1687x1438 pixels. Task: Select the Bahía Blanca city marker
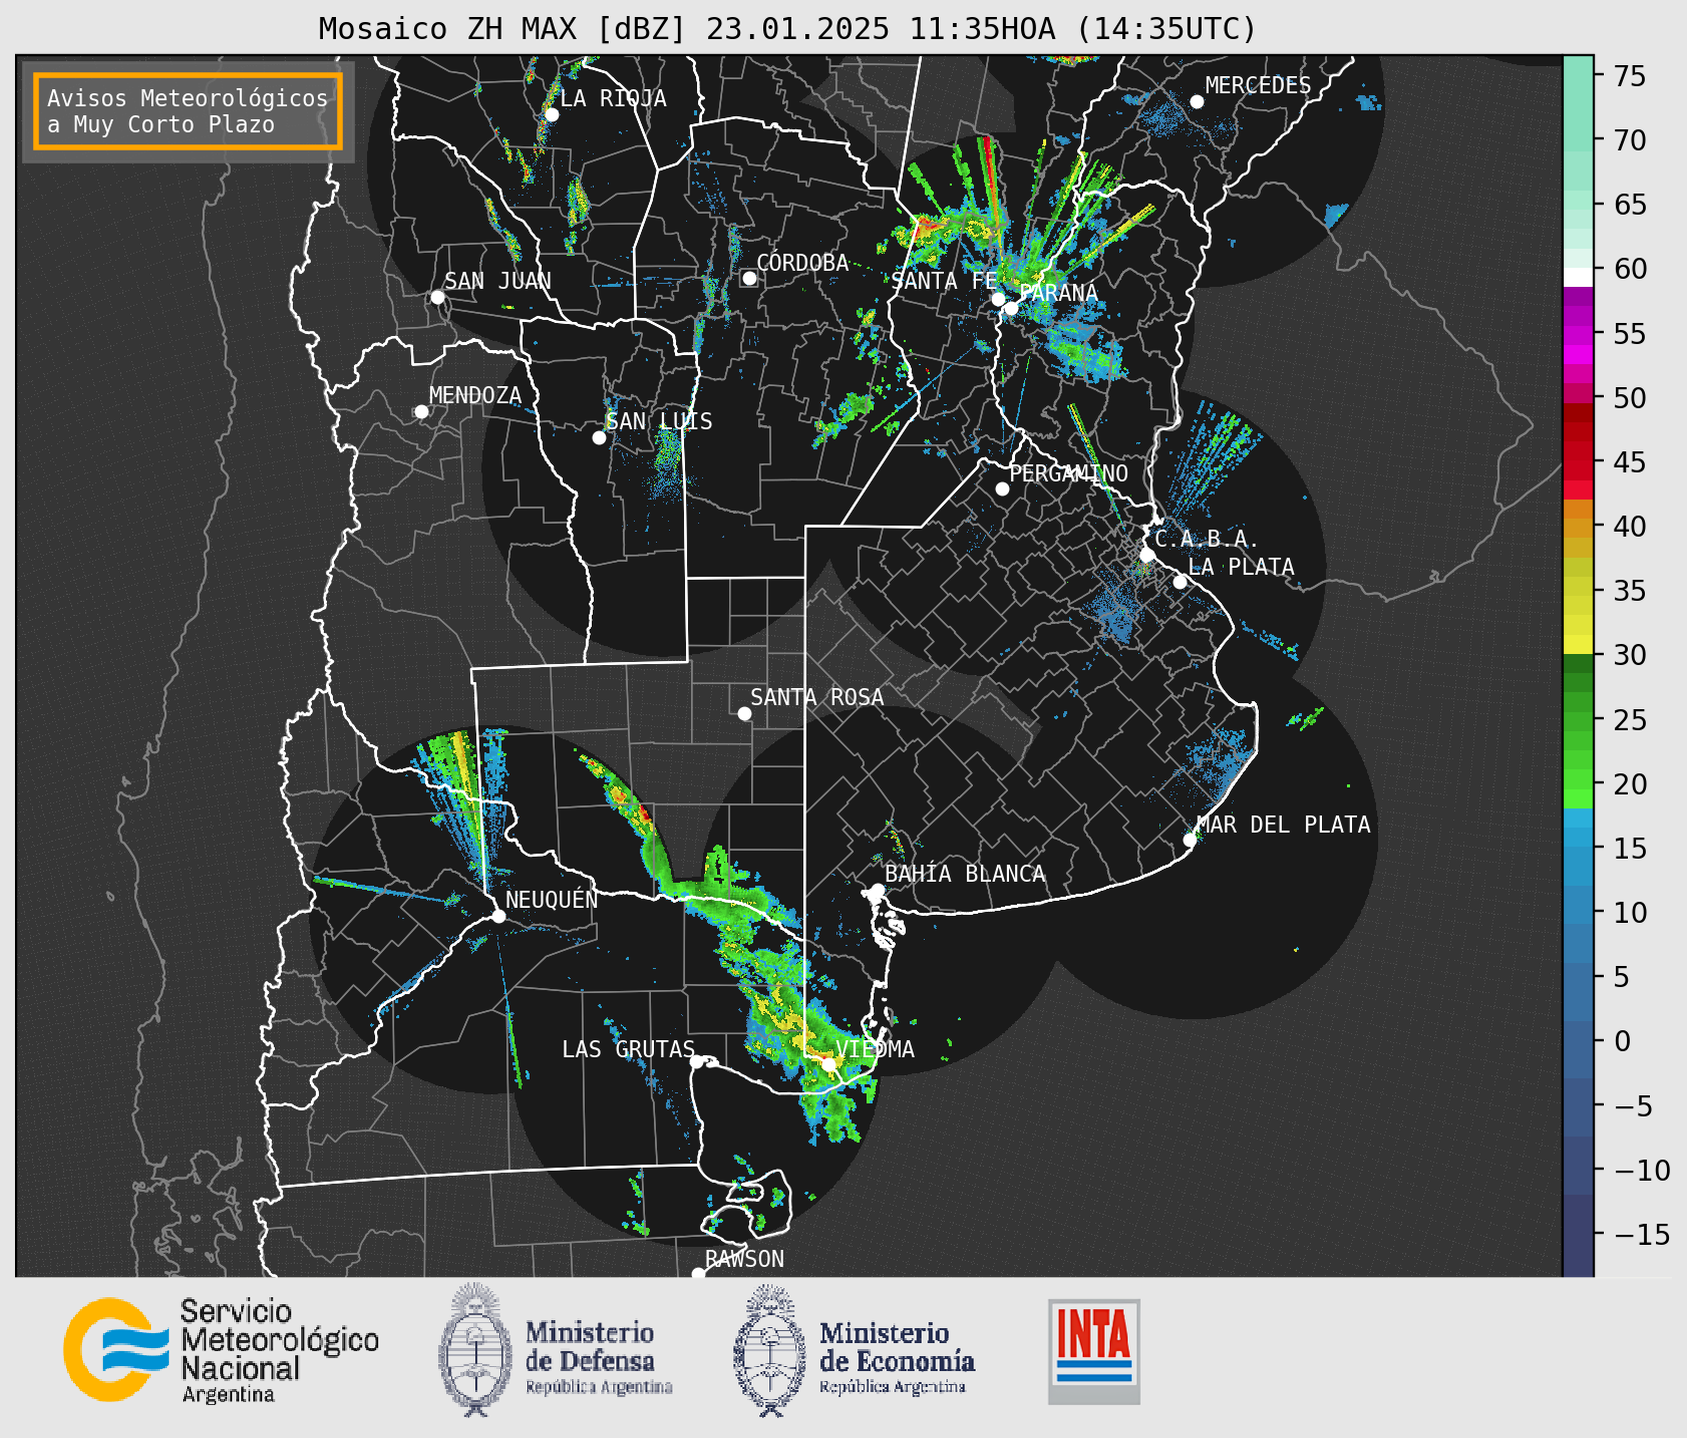pos(877,890)
